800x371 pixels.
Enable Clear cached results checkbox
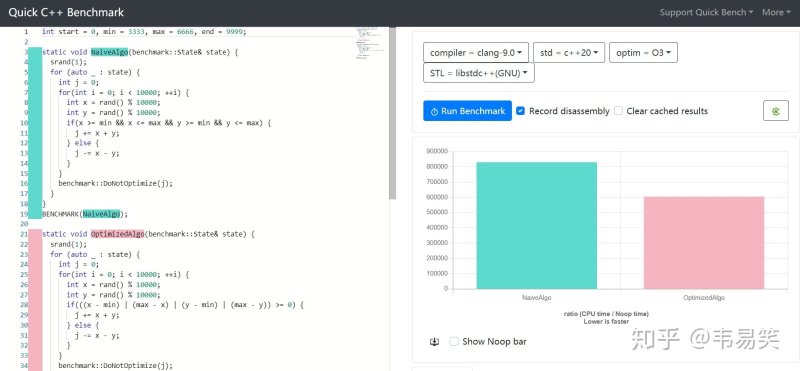tap(618, 111)
